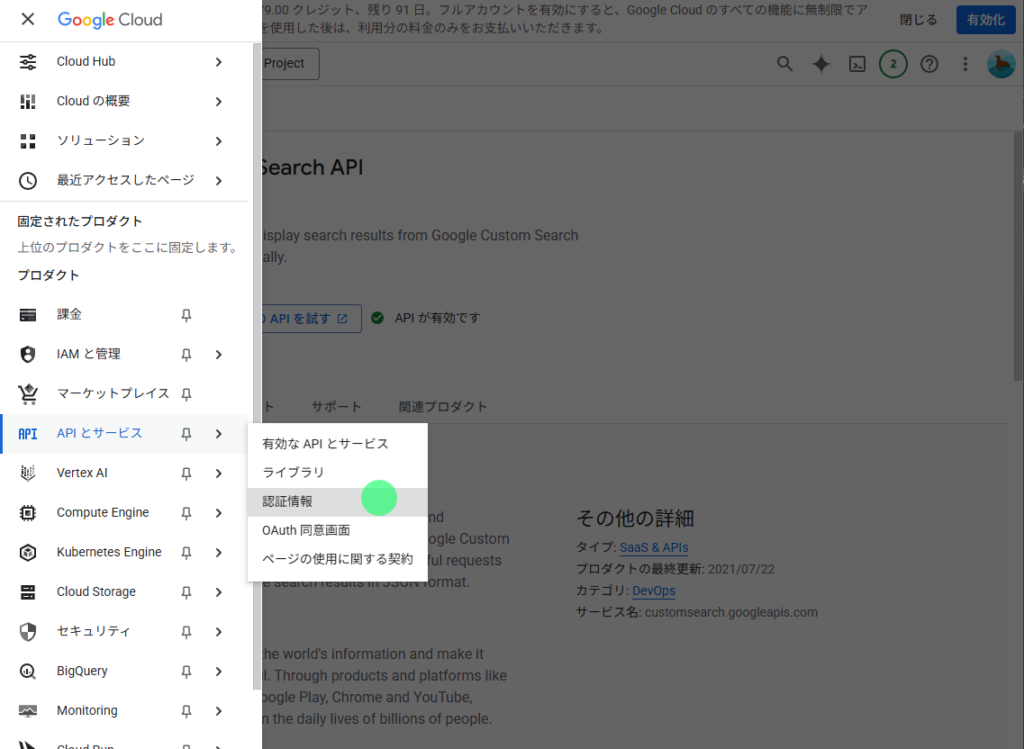
Task: Click the navigation menu scrollbar
Action: pyautogui.click(x=256, y=360)
